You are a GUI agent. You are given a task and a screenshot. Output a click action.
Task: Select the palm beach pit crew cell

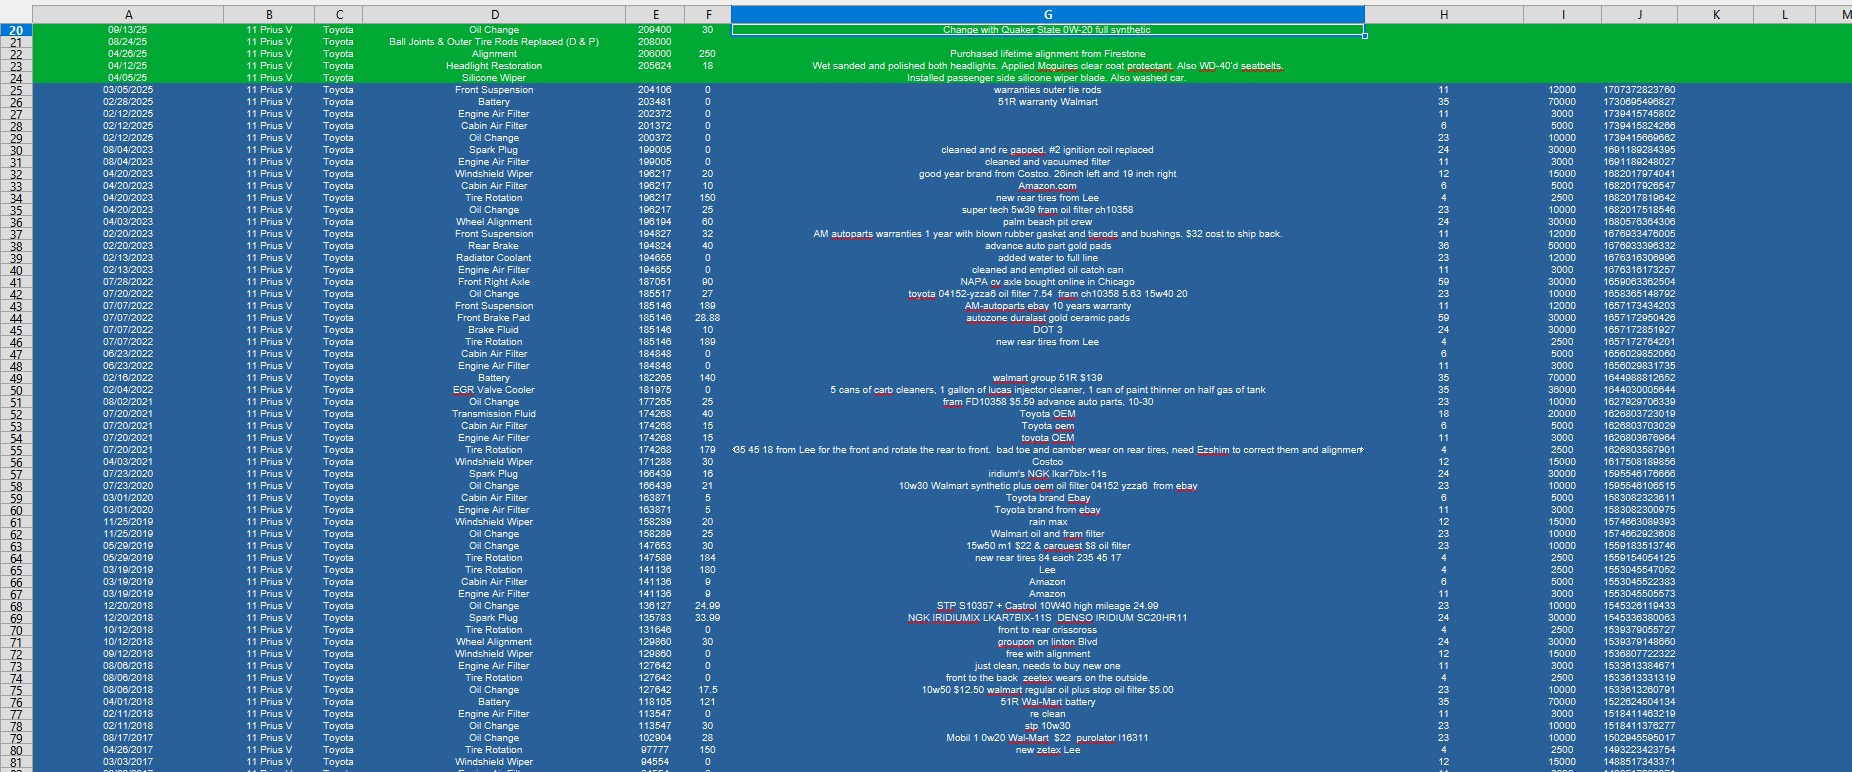(x=1048, y=222)
